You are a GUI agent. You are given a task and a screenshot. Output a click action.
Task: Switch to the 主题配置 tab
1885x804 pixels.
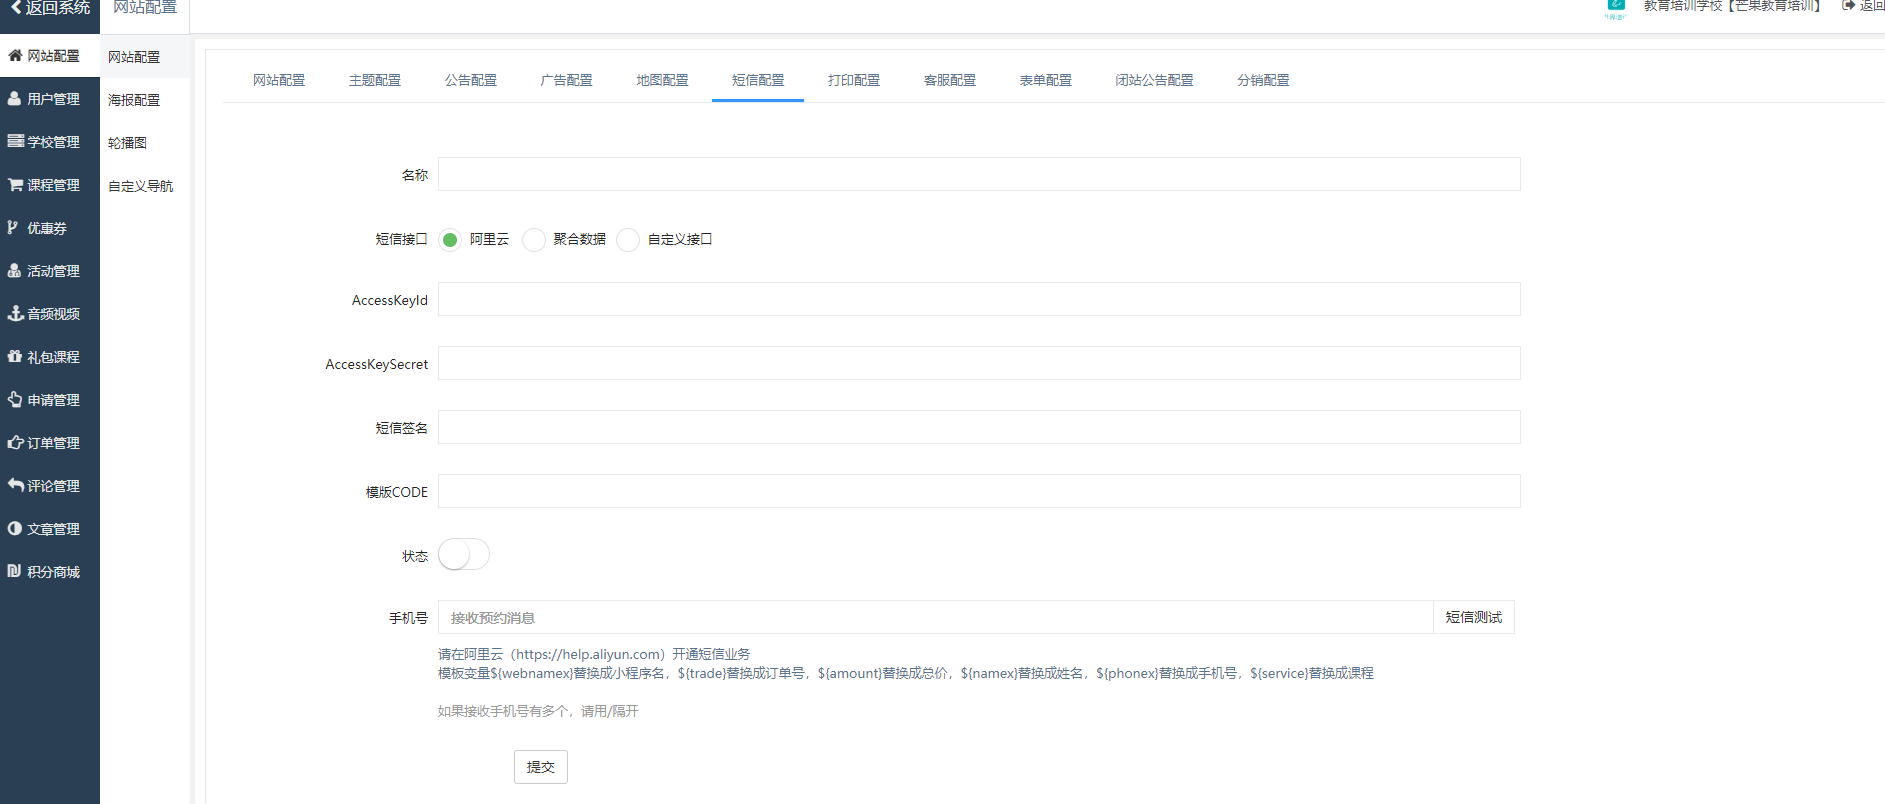click(x=375, y=80)
